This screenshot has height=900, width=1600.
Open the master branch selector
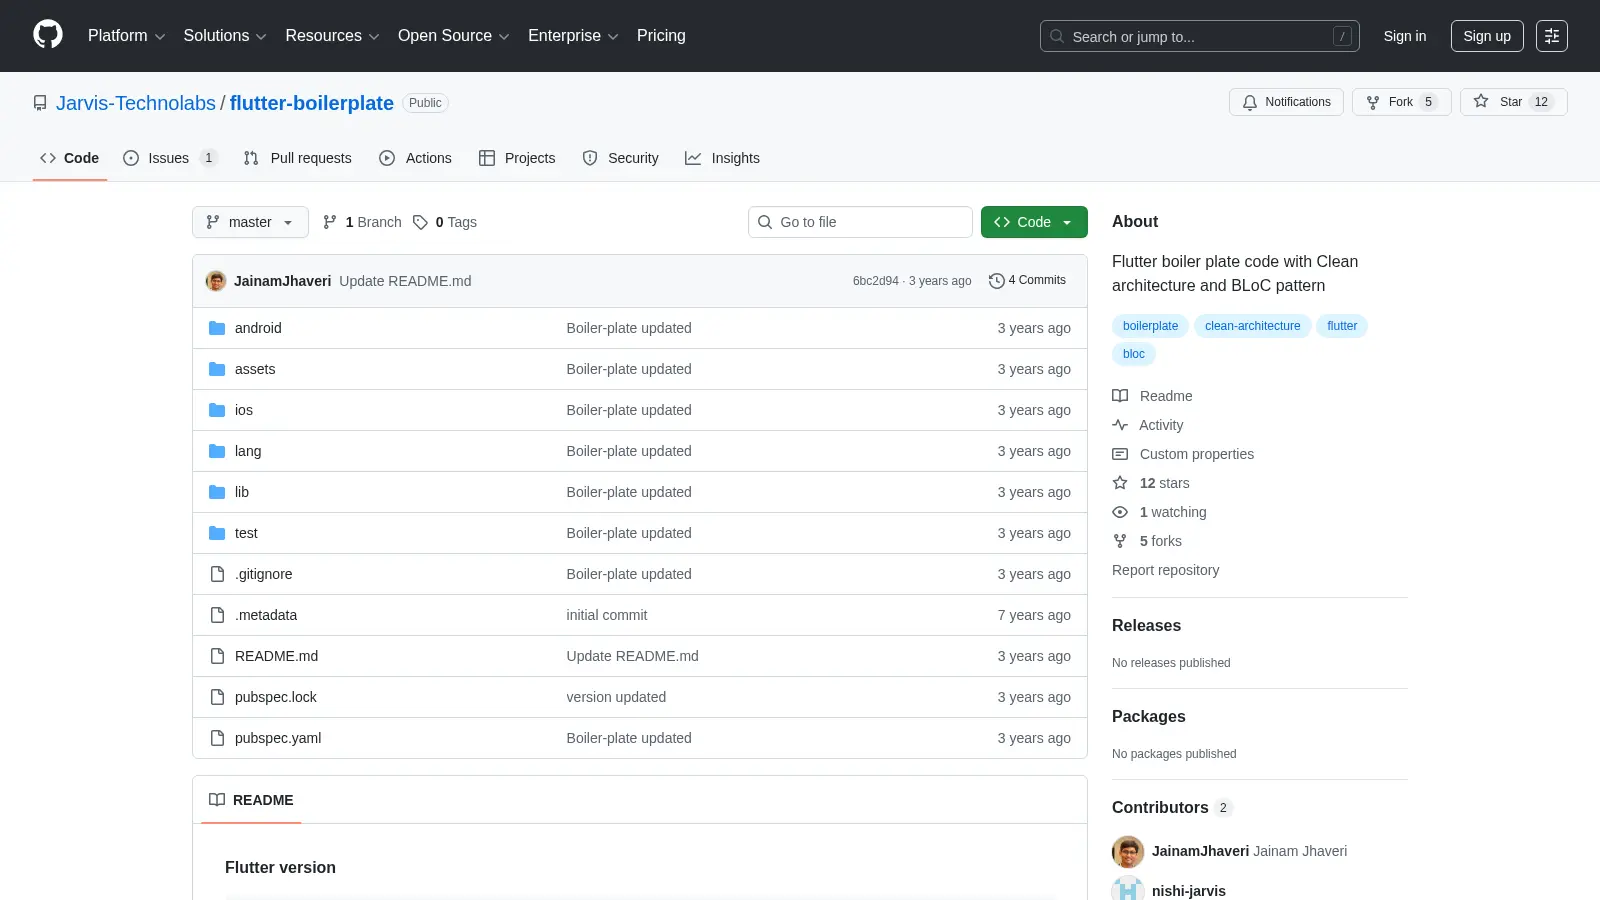click(250, 222)
